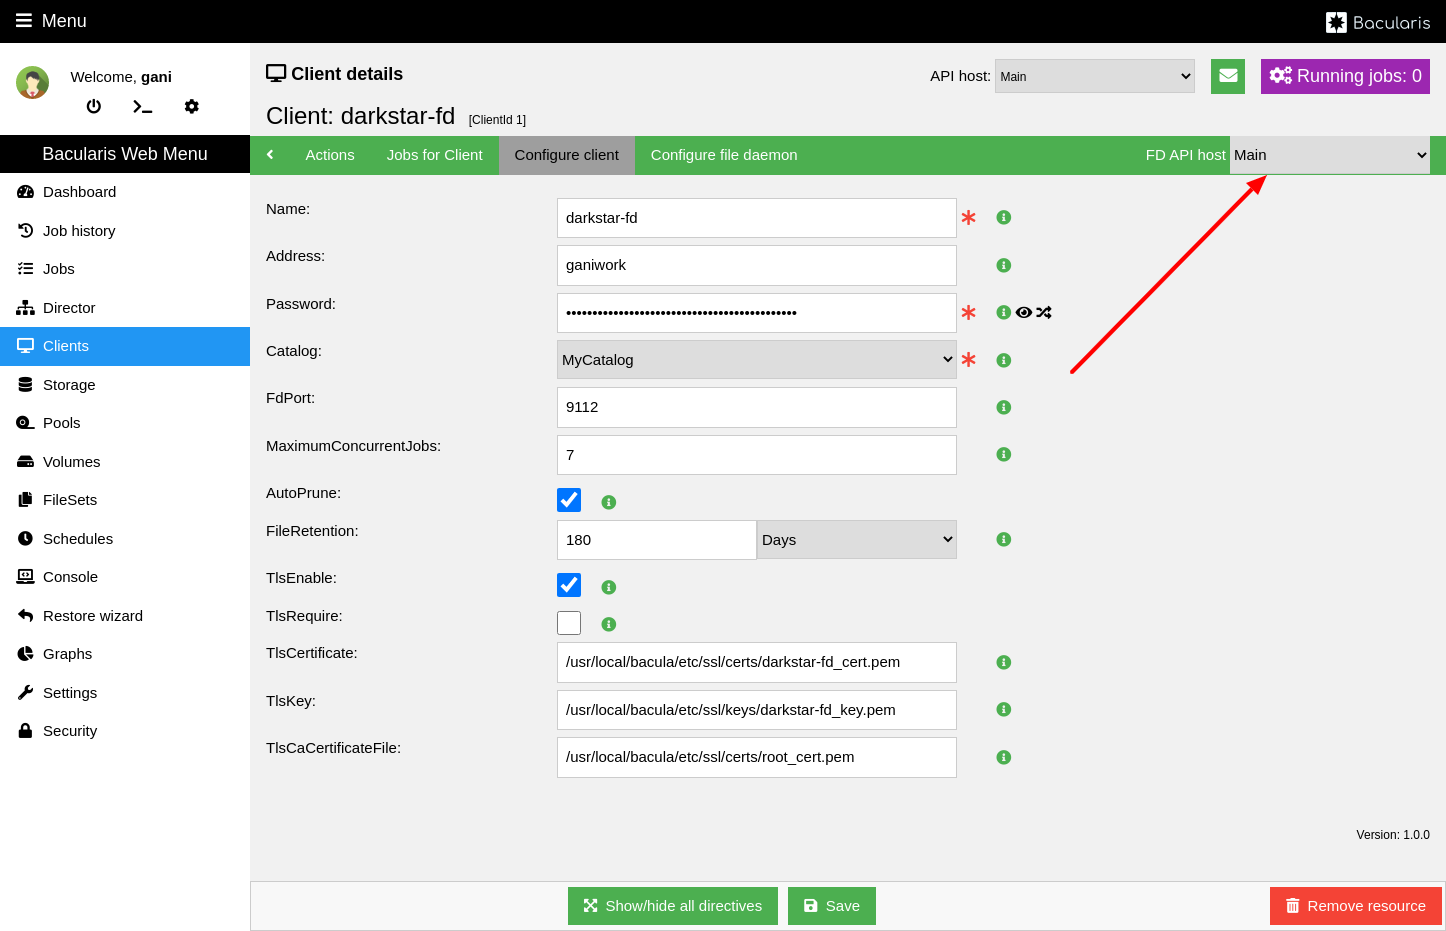1446x931 pixels.
Task: Open the FileRetention Days unit dropdown
Action: tap(857, 540)
